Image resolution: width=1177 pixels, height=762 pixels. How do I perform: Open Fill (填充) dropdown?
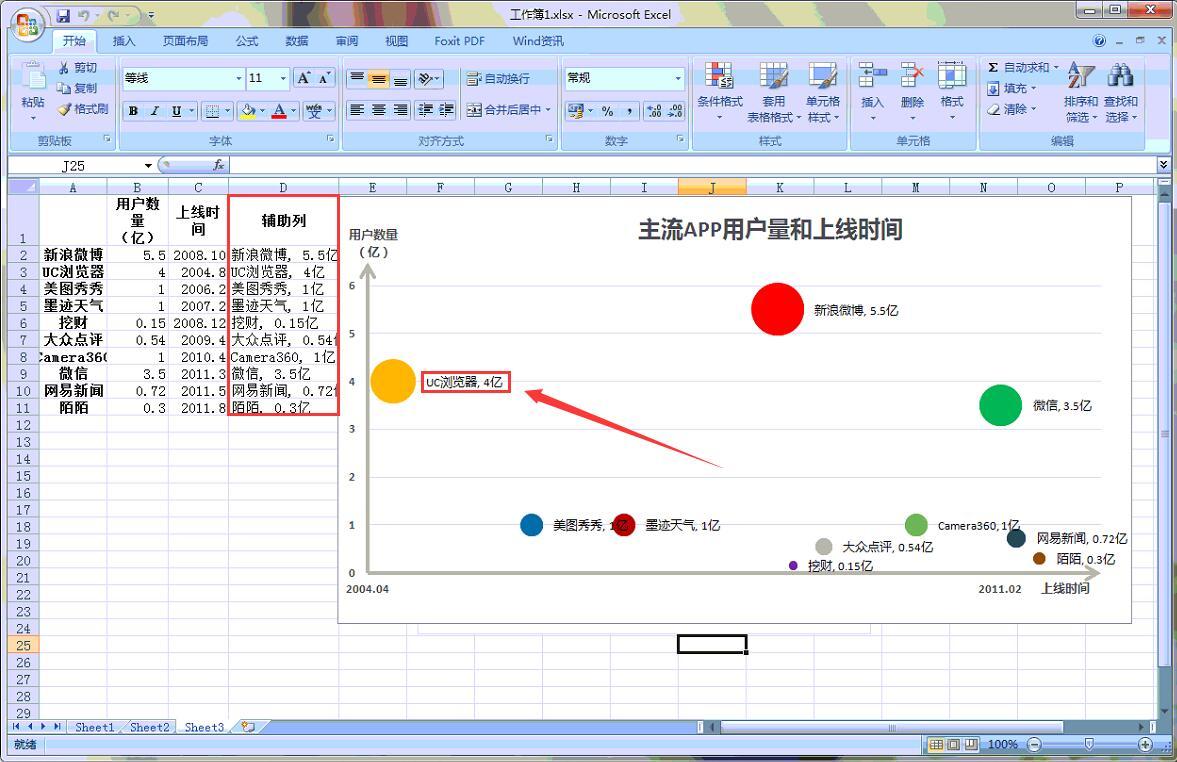point(1012,89)
